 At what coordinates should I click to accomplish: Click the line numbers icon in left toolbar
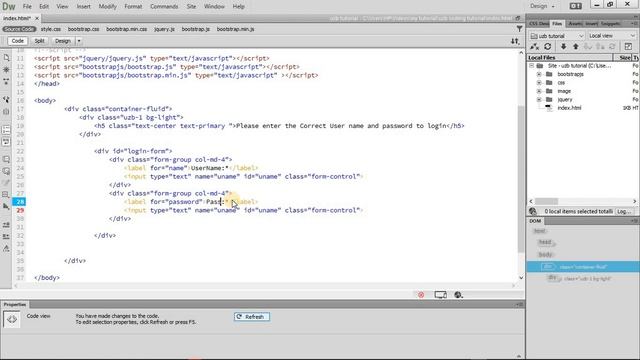[x=6, y=130]
